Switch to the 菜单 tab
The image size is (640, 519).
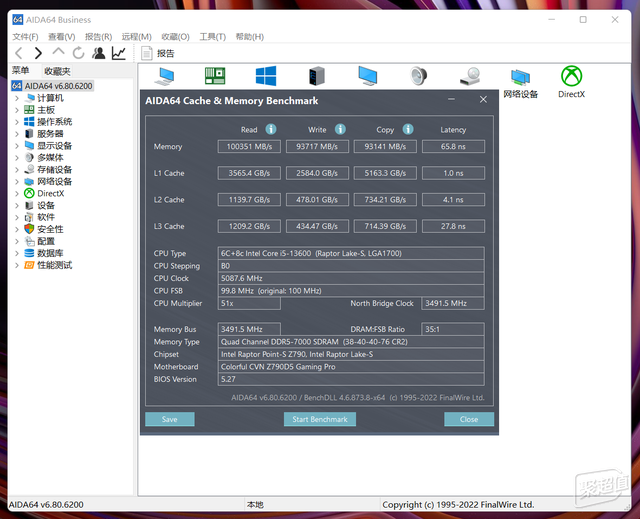pyautogui.click(x=20, y=71)
